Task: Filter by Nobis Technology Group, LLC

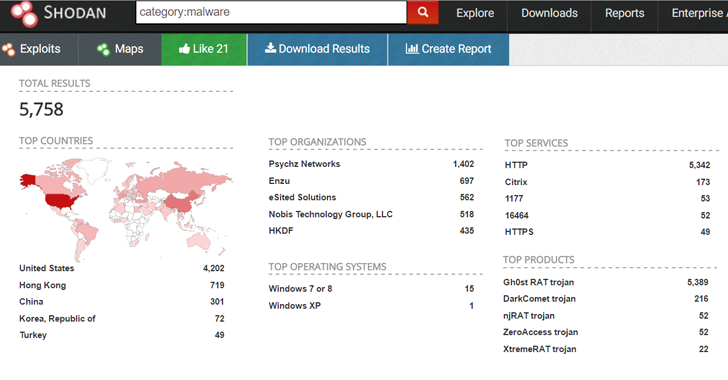Action: tap(331, 214)
